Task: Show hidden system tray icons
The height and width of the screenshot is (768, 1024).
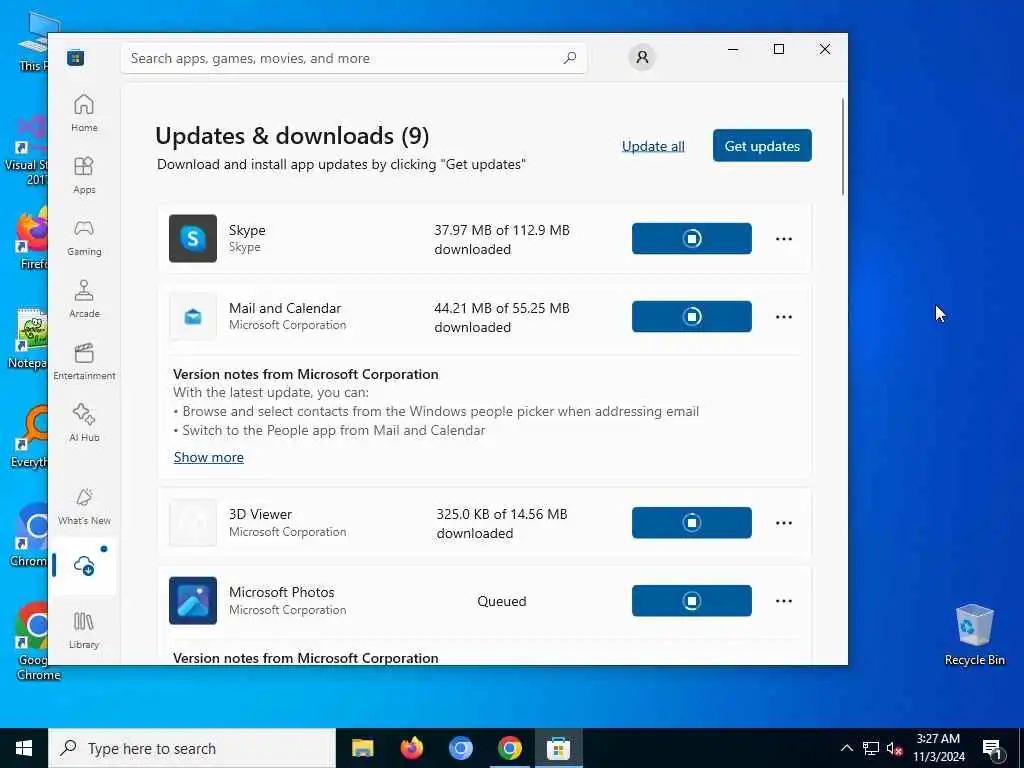Action: [x=846, y=748]
